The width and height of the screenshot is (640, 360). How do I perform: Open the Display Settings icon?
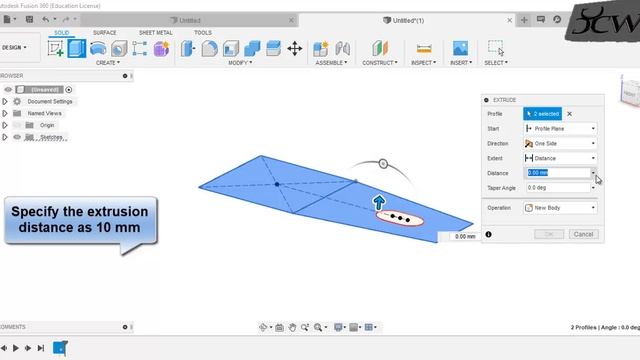338,327
